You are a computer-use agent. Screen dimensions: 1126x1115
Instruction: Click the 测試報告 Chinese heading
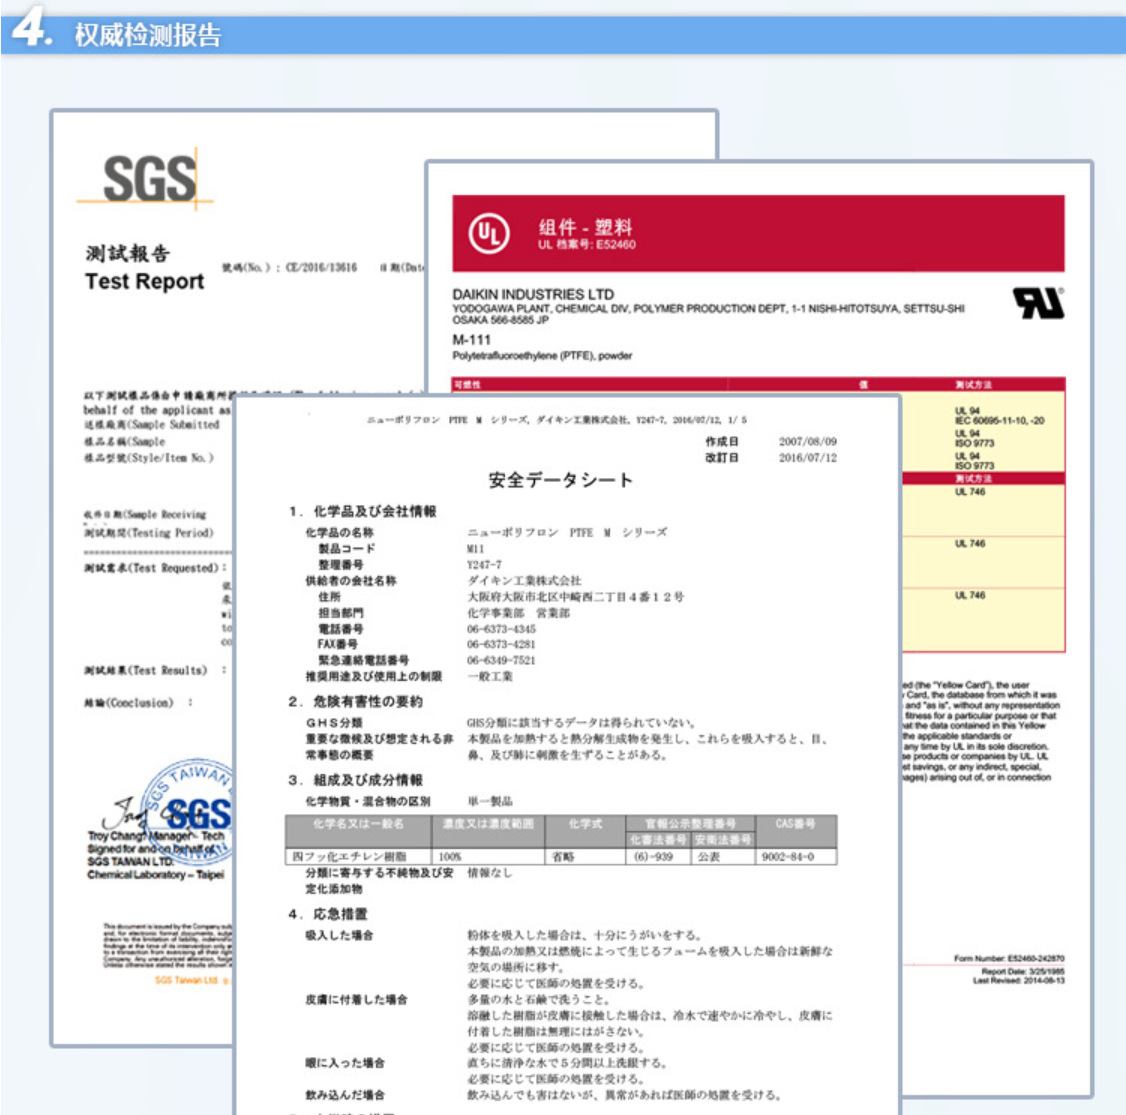click(128, 253)
